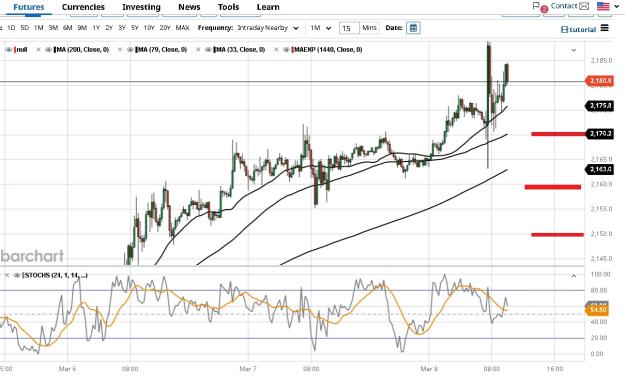
Task: Click the 2,170.2 moving average price tag
Action: pos(599,134)
